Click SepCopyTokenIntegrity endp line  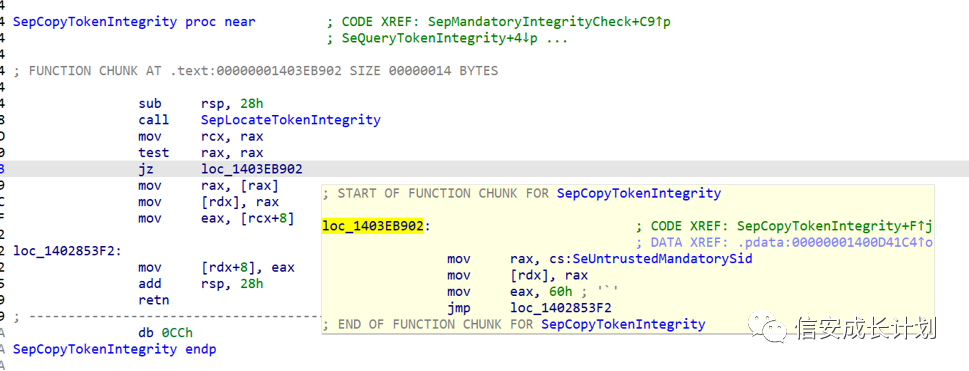(x=115, y=349)
